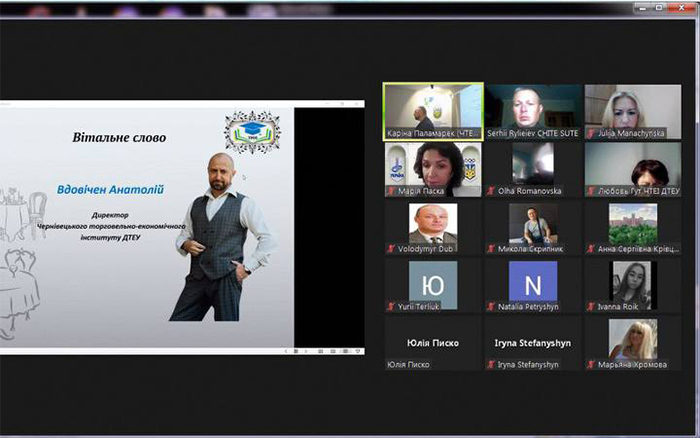The height and width of the screenshot is (438, 700).
Task: Click Natalia Petryshyn's muted microphone icon
Action: coord(491,308)
